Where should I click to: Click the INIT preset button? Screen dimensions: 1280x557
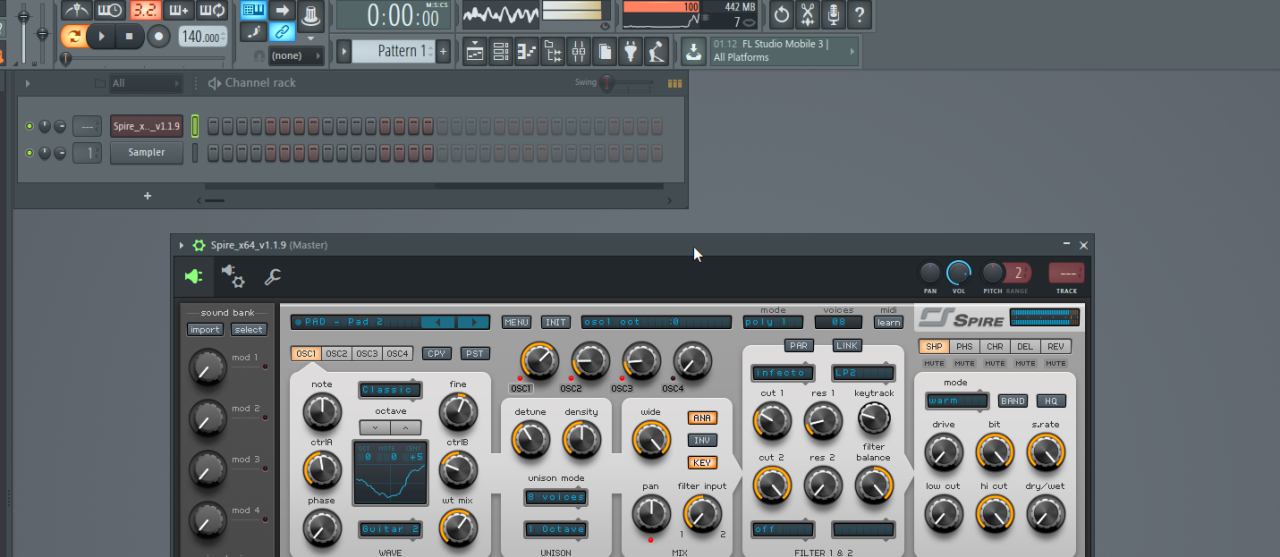point(556,322)
